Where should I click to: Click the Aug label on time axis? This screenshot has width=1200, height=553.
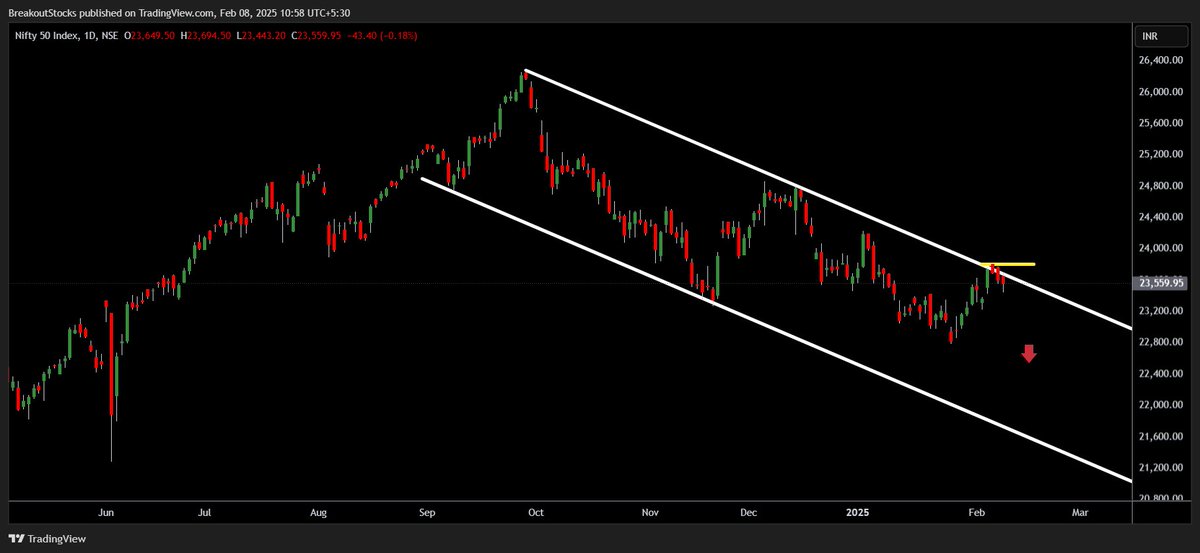click(318, 513)
